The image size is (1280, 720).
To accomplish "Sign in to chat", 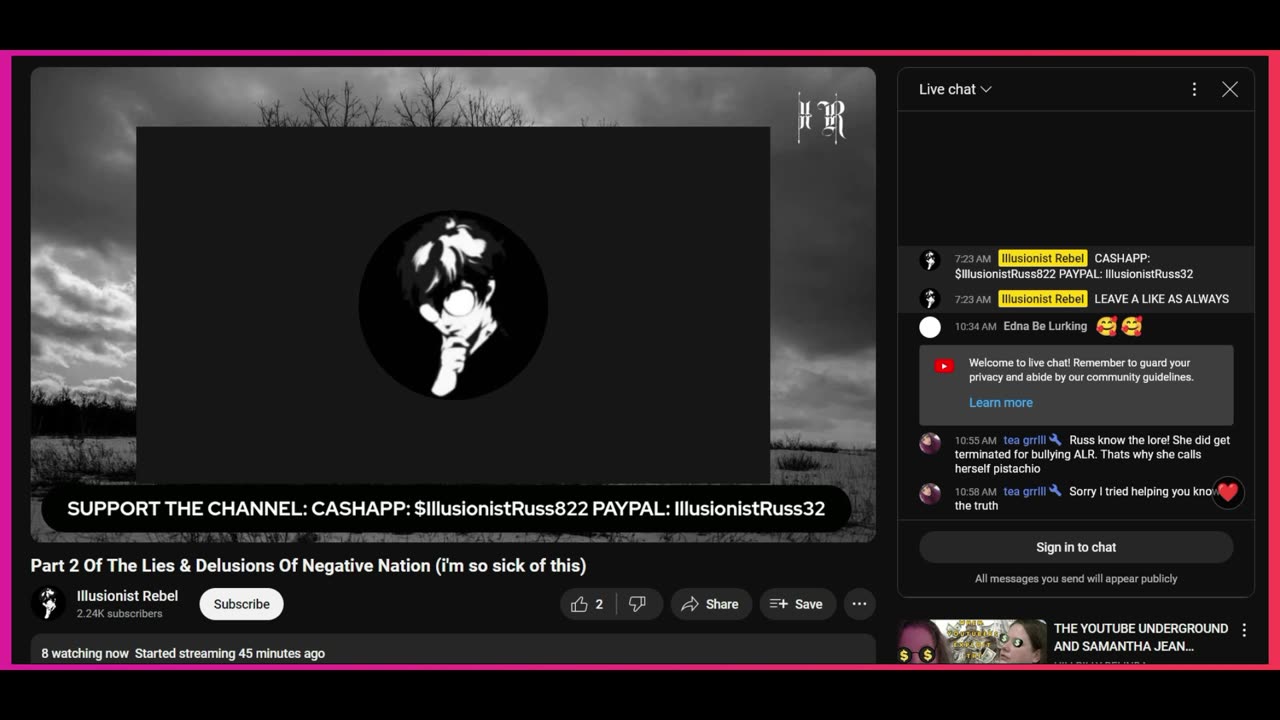I will click(x=1076, y=547).
